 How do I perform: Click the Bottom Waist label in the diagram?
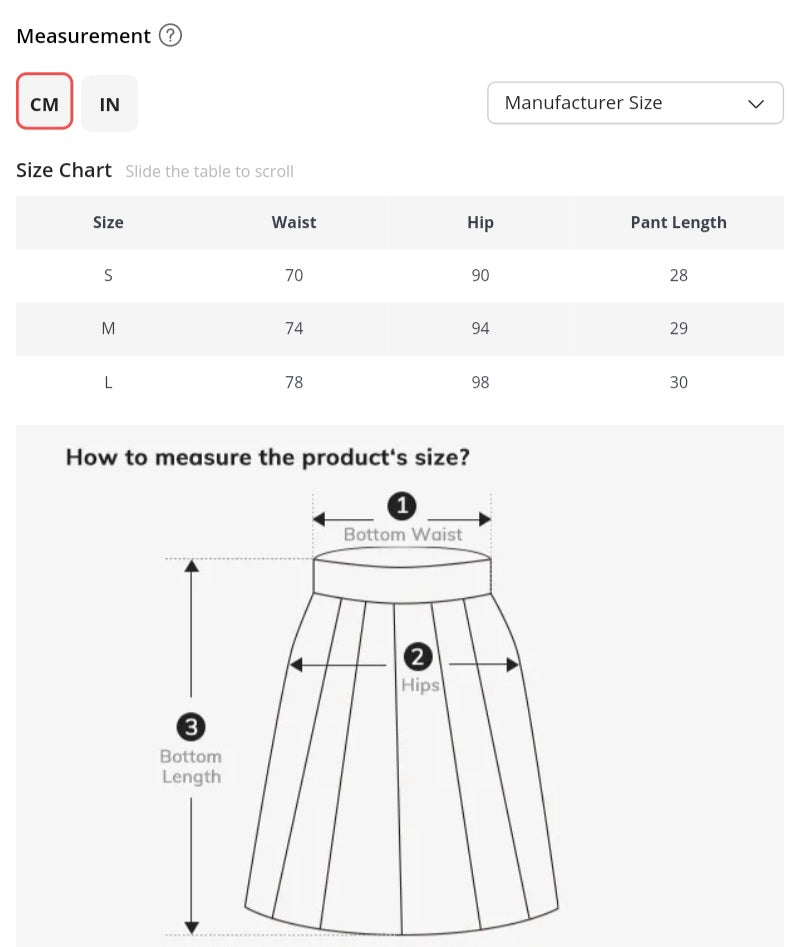(403, 534)
